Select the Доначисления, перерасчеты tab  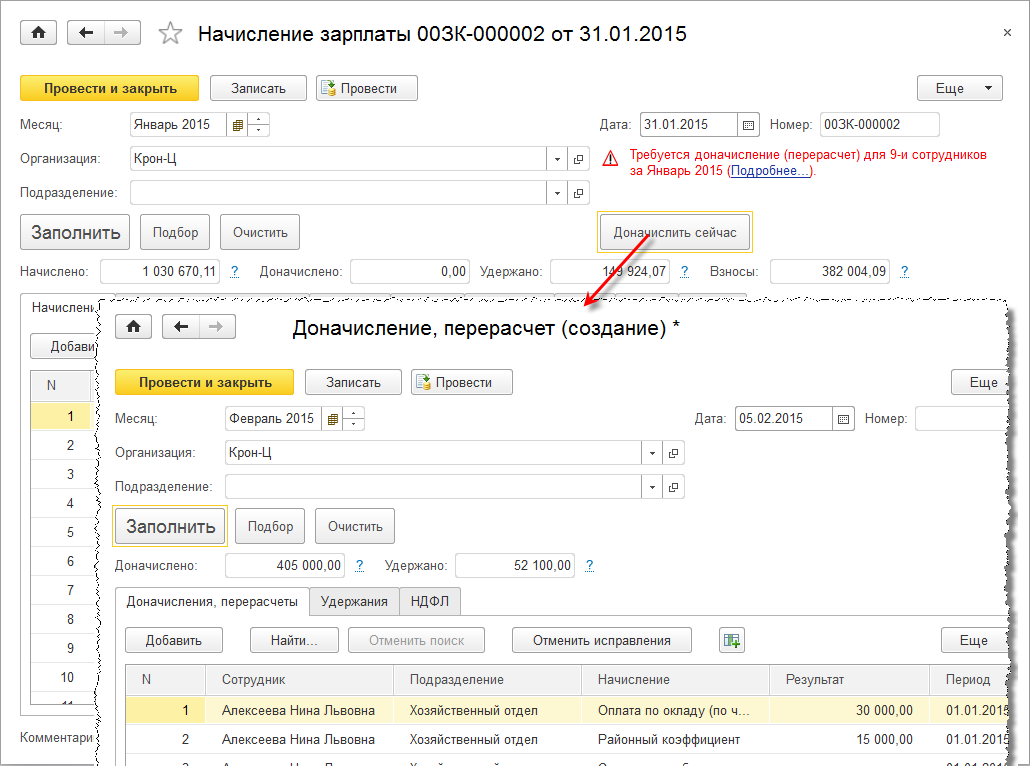[212, 601]
